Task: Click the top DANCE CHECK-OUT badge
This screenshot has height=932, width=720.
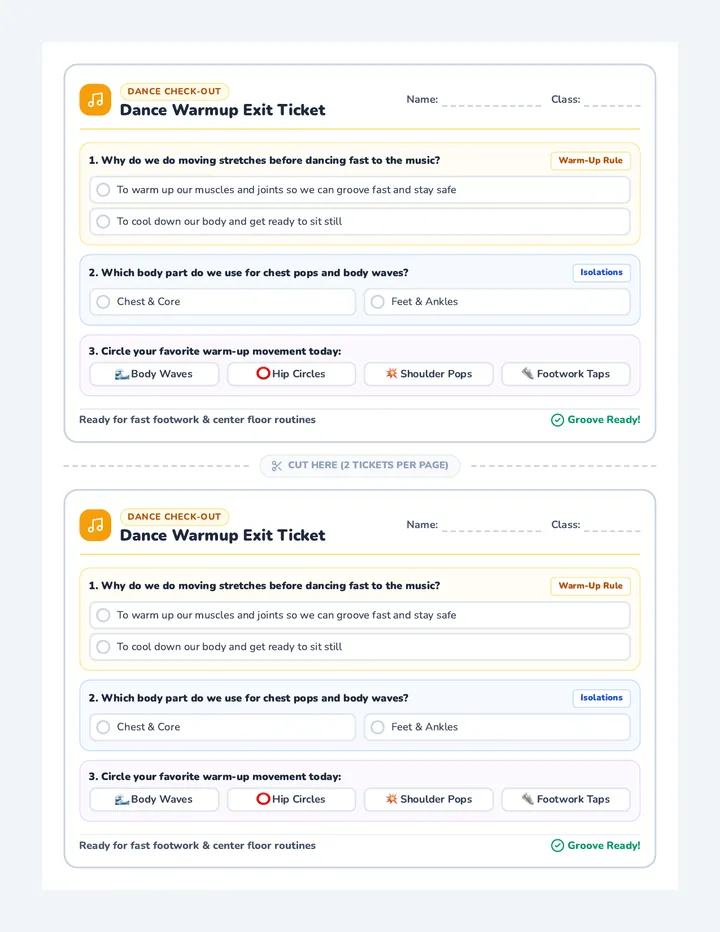Action: tap(174, 92)
